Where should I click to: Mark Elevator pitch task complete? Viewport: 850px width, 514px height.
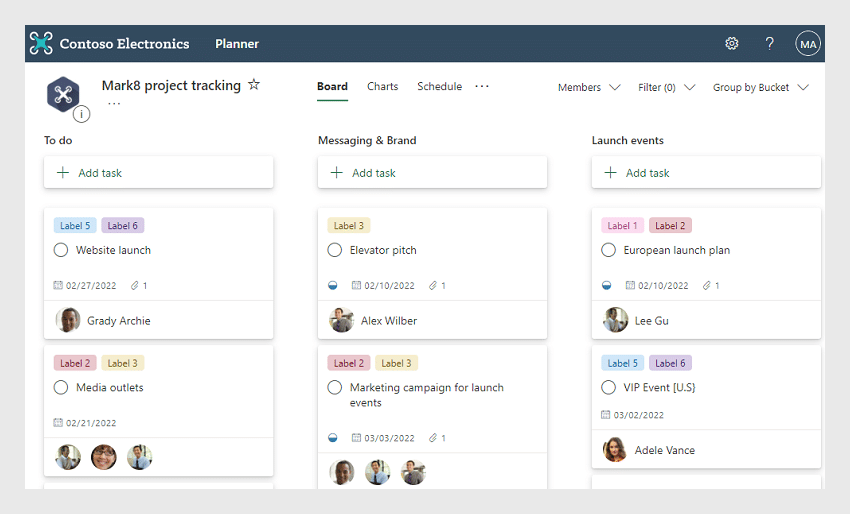(x=334, y=250)
